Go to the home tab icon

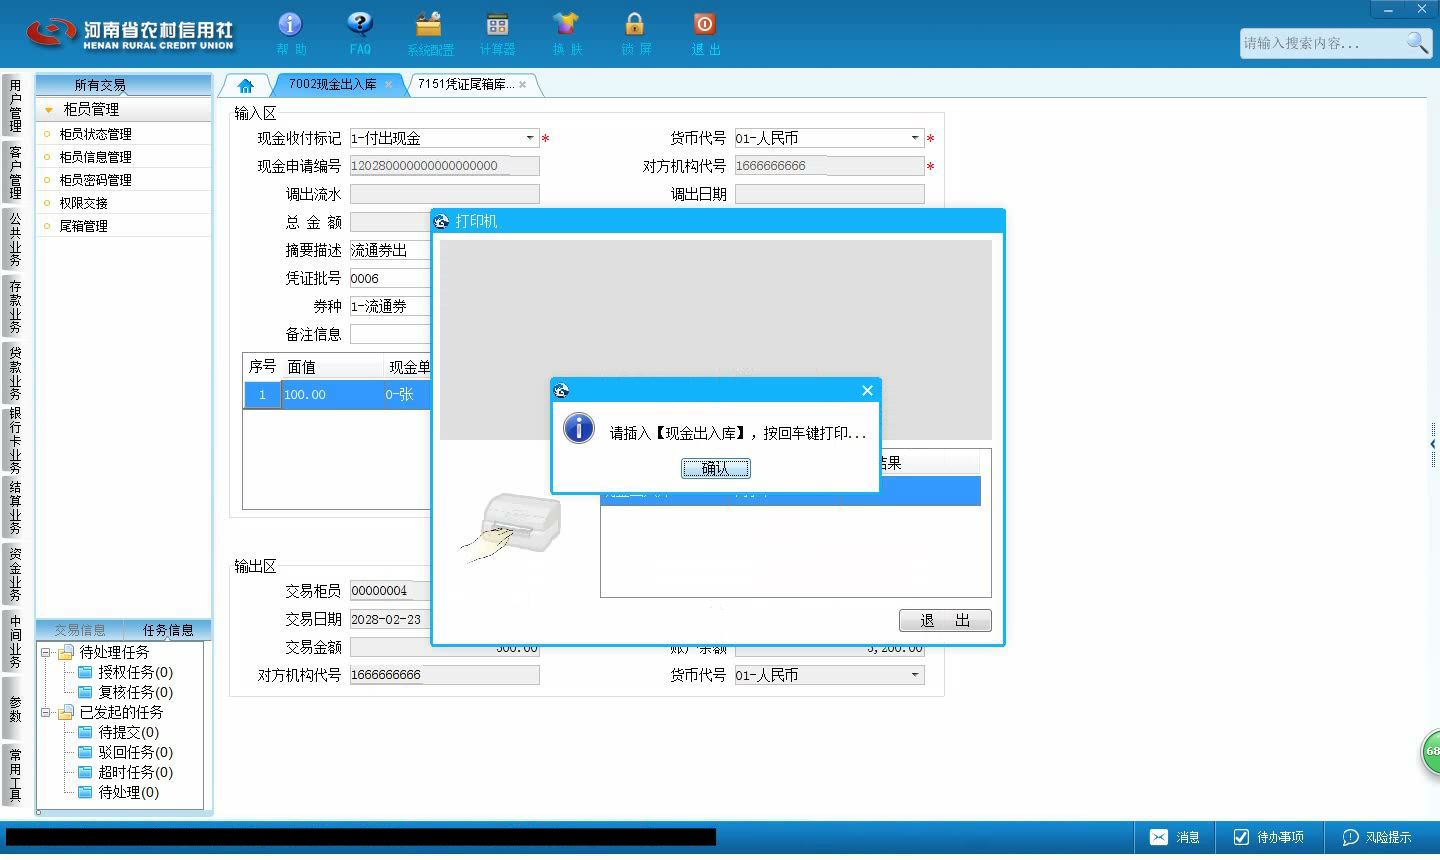tap(245, 86)
